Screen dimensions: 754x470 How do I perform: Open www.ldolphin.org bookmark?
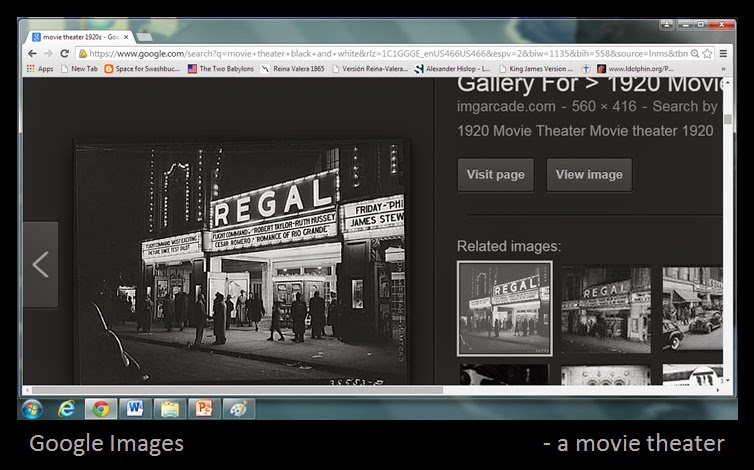point(635,69)
